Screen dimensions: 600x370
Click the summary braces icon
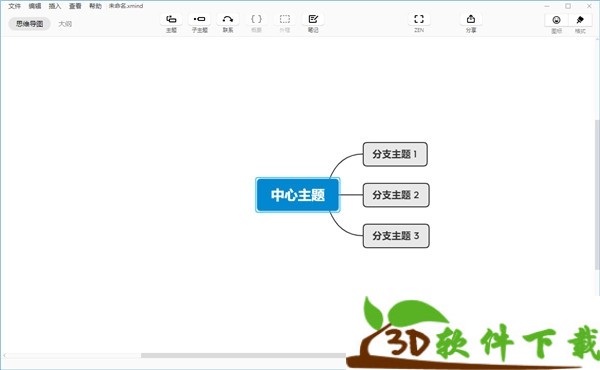point(256,19)
